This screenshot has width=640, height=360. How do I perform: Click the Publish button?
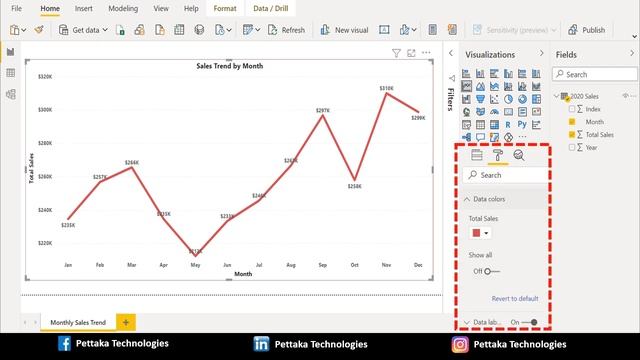click(587, 30)
